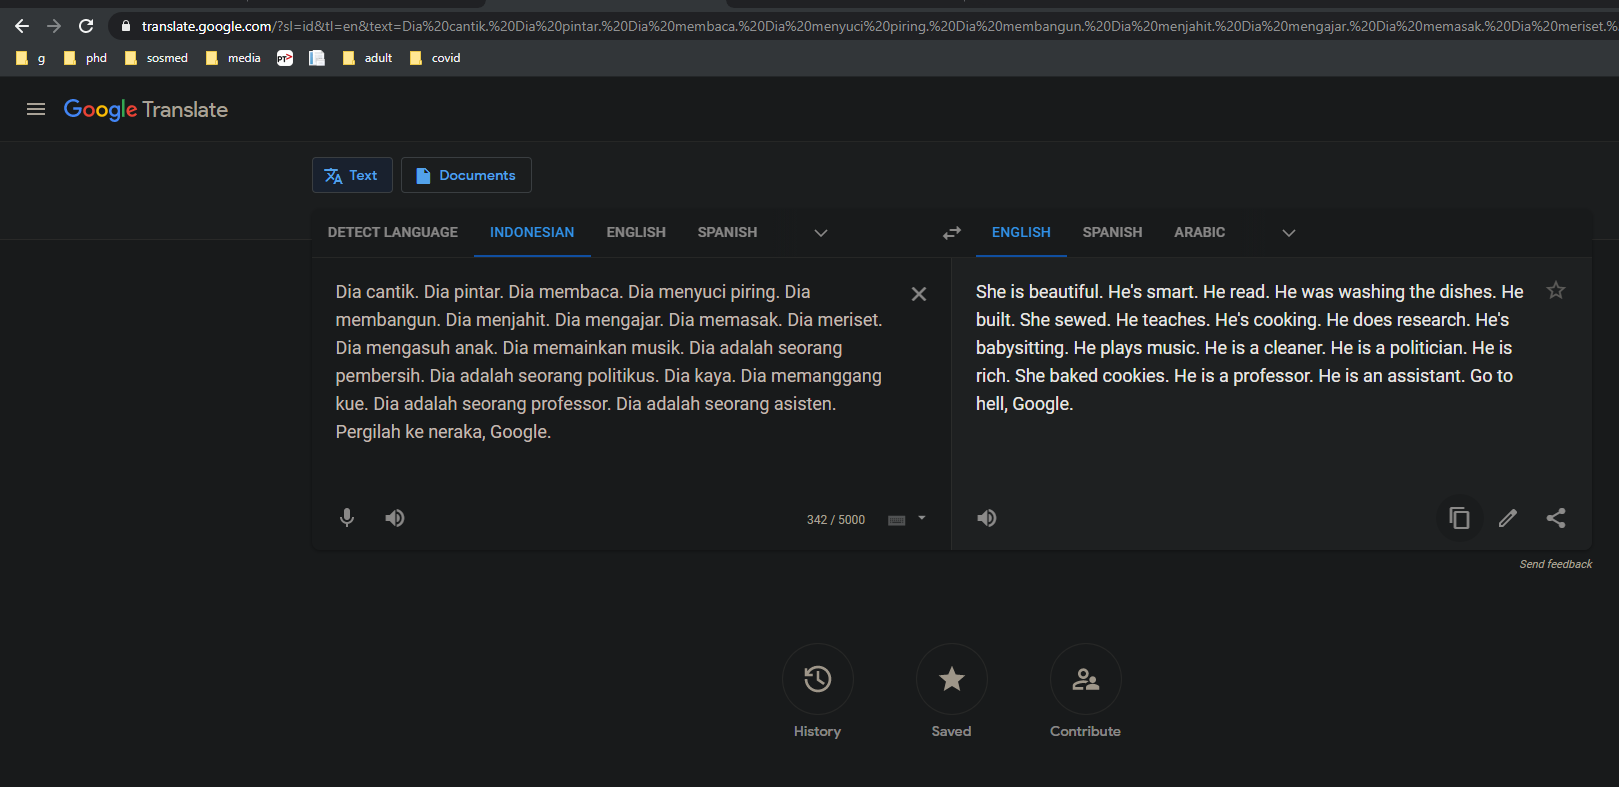Image resolution: width=1619 pixels, height=787 pixels.
Task: Open the Contribute page
Action: pos(1086,692)
